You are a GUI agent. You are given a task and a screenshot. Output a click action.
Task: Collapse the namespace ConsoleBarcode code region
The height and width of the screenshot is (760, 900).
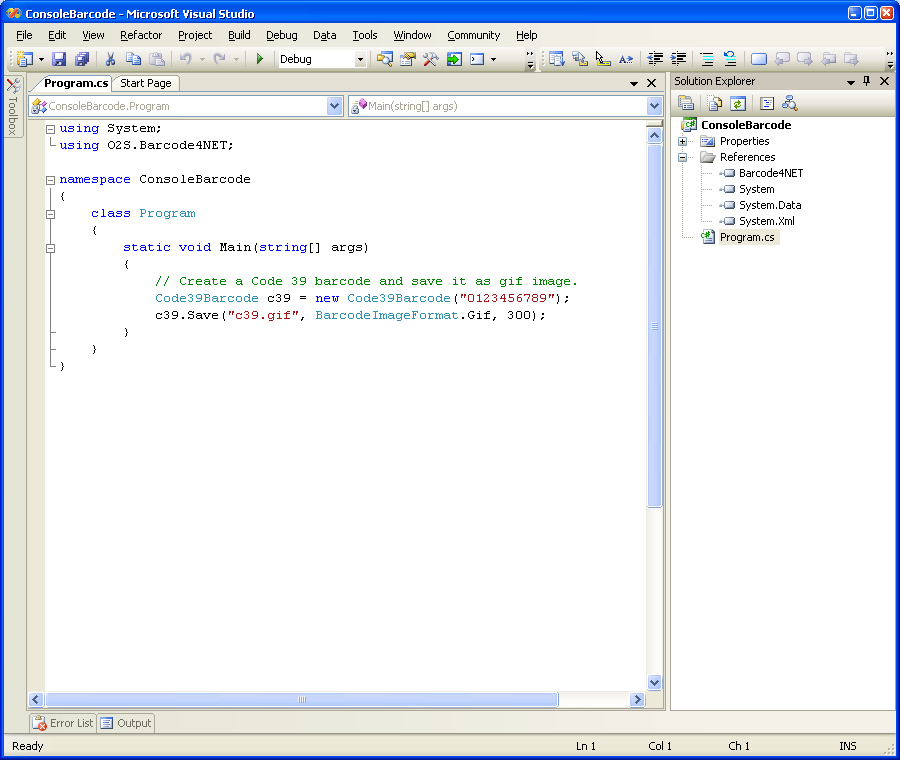click(50, 180)
